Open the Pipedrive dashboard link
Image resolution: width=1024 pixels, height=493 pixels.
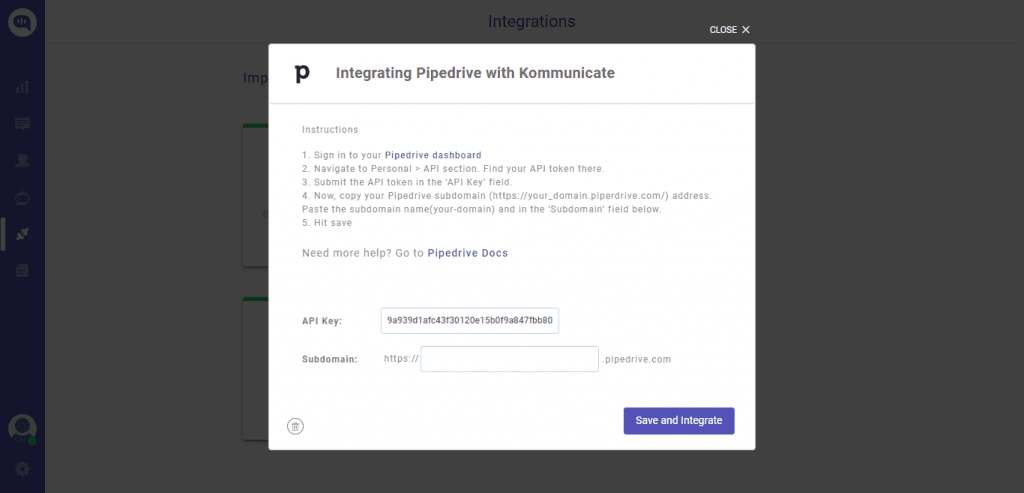(433, 155)
